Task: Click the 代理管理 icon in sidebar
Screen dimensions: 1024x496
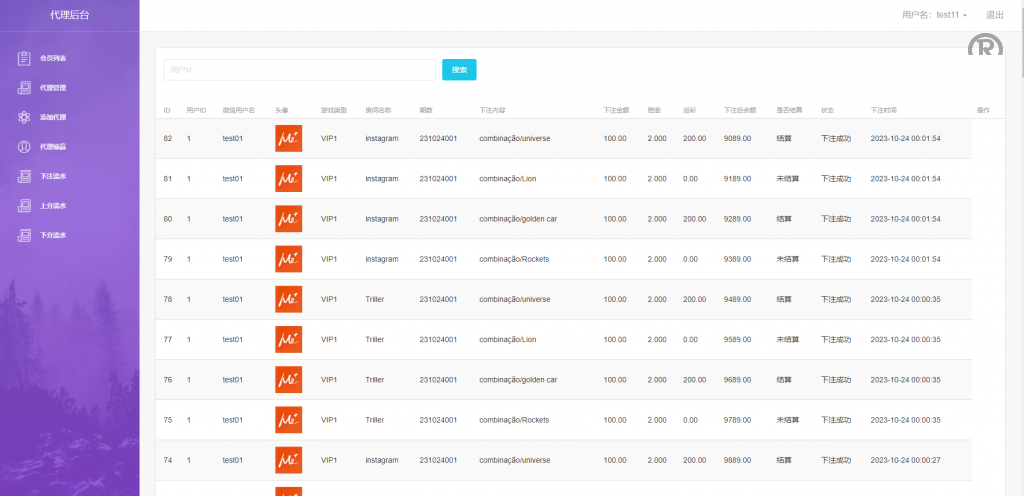Action: [24, 88]
